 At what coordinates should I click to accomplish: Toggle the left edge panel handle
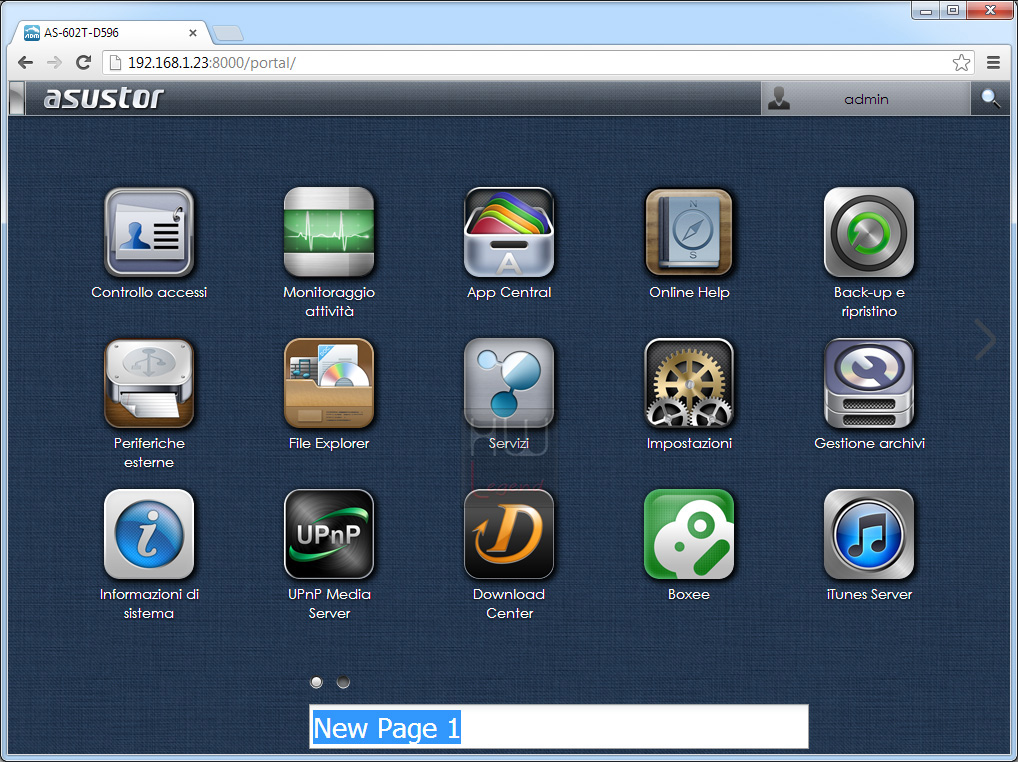pyautogui.click(x=17, y=99)
